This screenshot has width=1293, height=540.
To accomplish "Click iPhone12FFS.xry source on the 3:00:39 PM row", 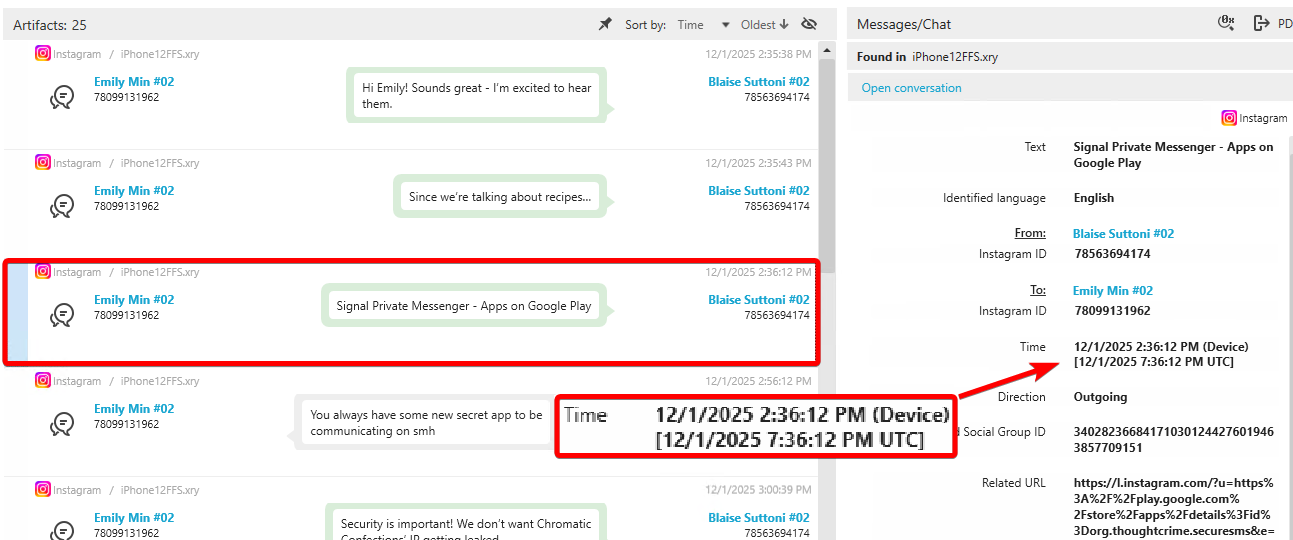I will click(160, 490).
